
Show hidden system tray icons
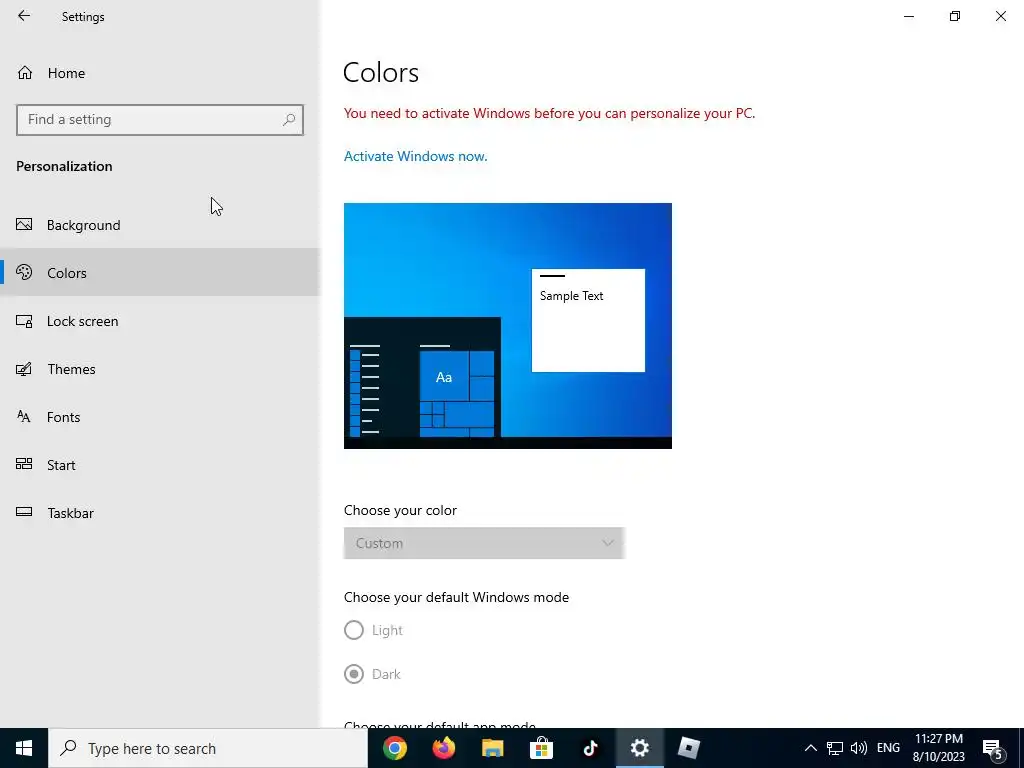(x=810, y=748)
